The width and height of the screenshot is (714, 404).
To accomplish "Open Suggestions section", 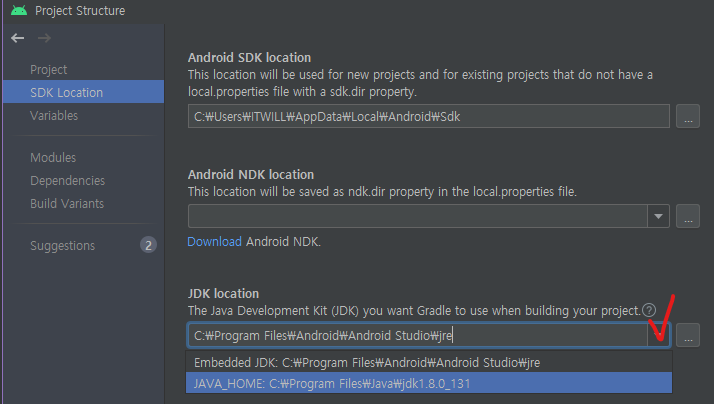I will [62, 245].
